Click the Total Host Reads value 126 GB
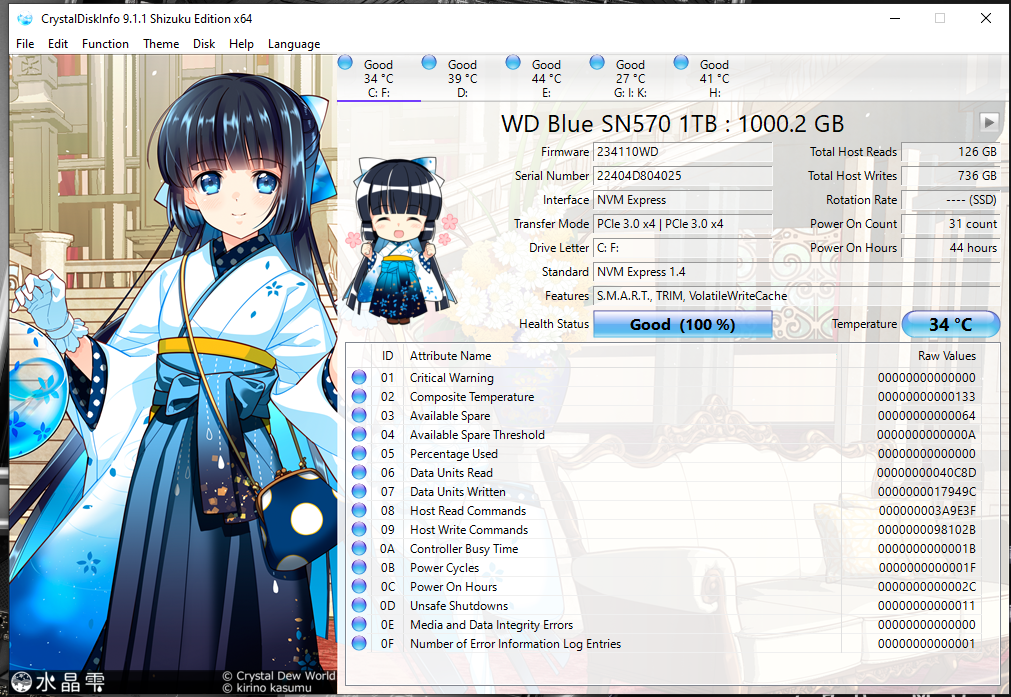Viewport: 1011px width, 697px height. [950, 152]
